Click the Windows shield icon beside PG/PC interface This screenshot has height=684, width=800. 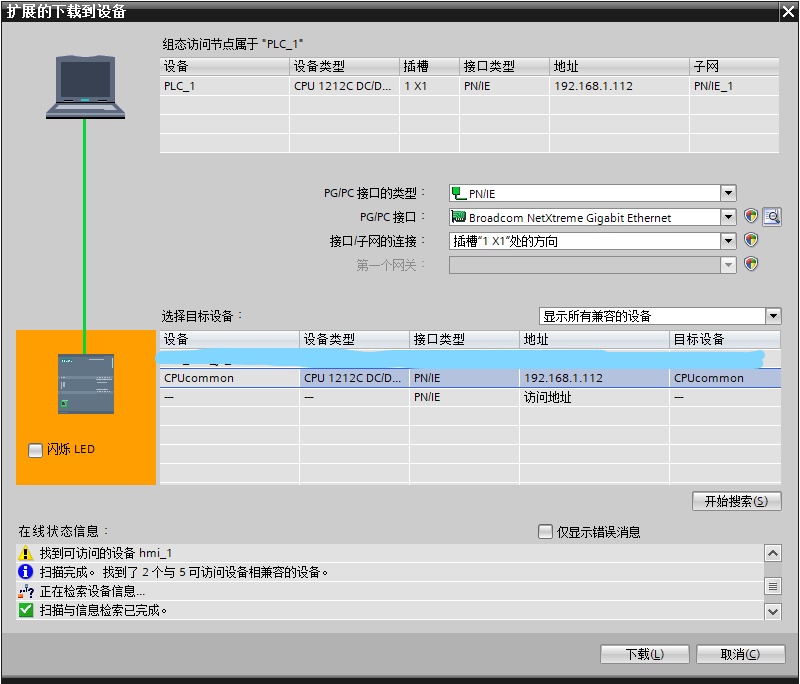[x=751, y=217]
